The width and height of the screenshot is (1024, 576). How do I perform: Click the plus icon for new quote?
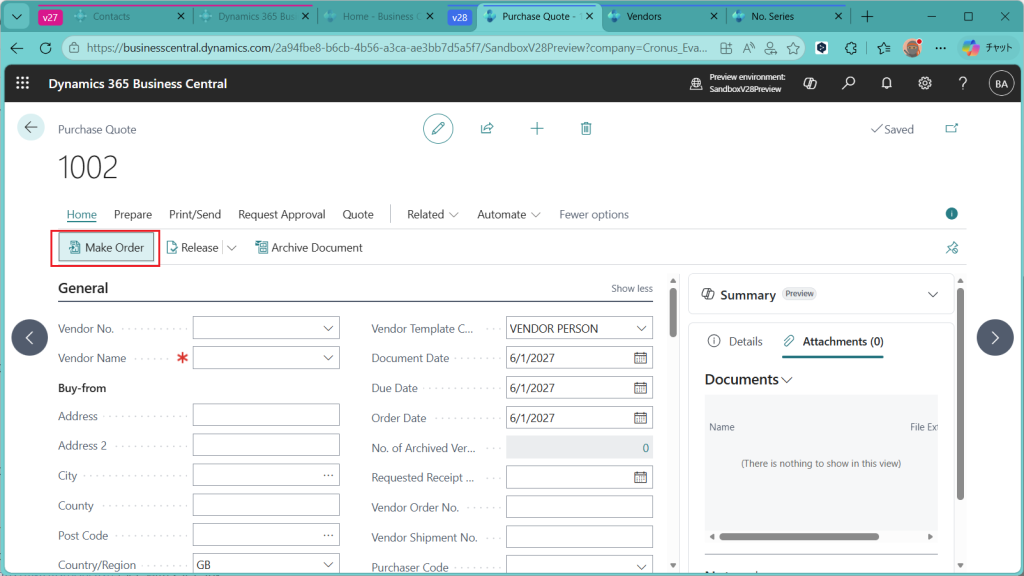(x=537, y=128)
